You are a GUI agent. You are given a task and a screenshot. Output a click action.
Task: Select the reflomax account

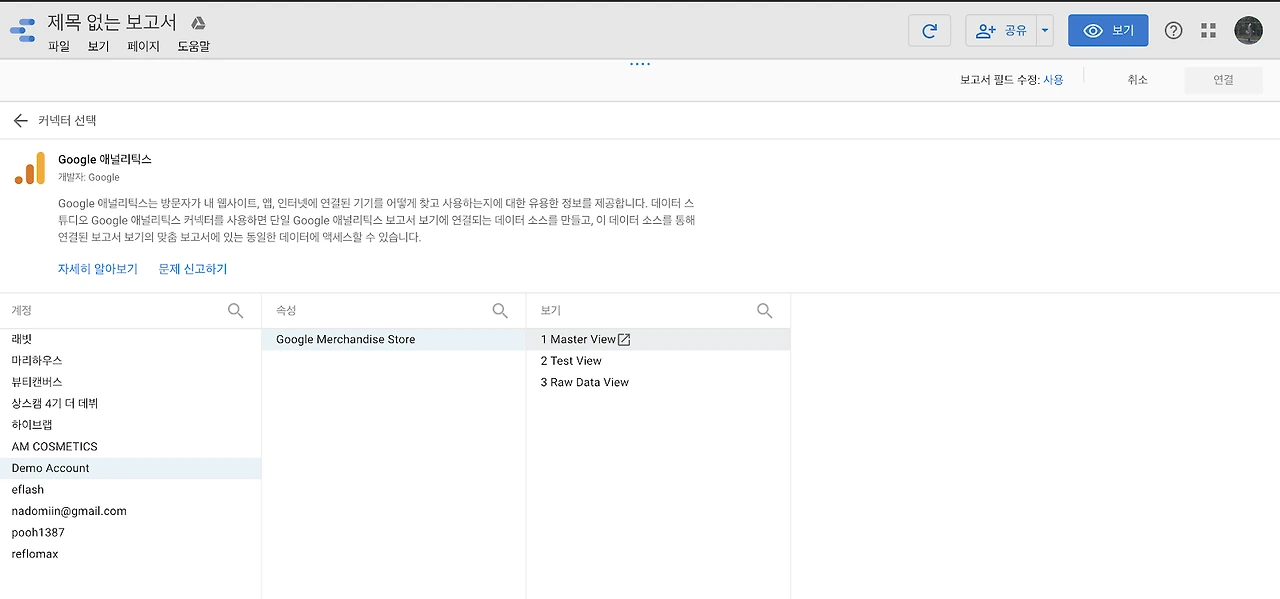tap(130, 554)
